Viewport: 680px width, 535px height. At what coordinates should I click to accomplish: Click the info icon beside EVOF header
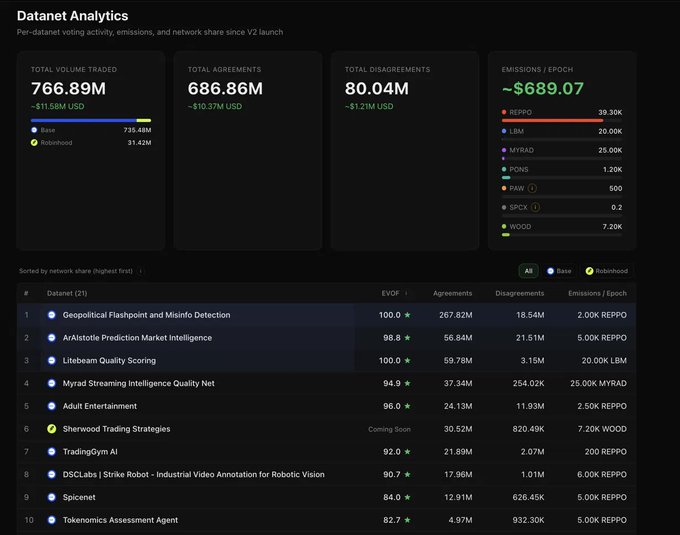click(406, 294)
